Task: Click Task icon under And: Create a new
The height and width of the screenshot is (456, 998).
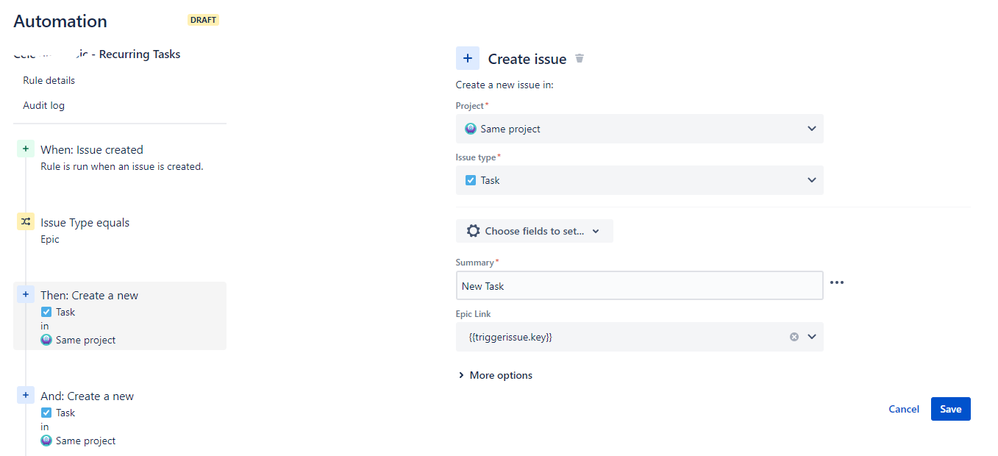Action: 46,413
